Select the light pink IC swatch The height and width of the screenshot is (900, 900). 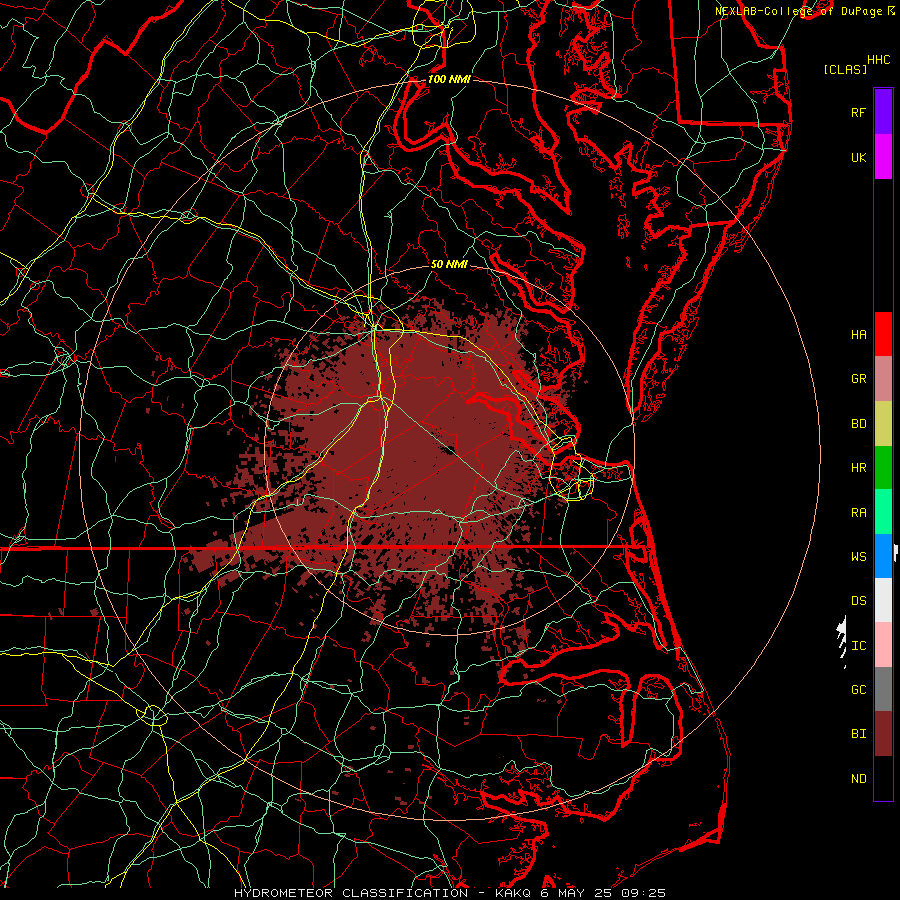click(x=883, y=645)
